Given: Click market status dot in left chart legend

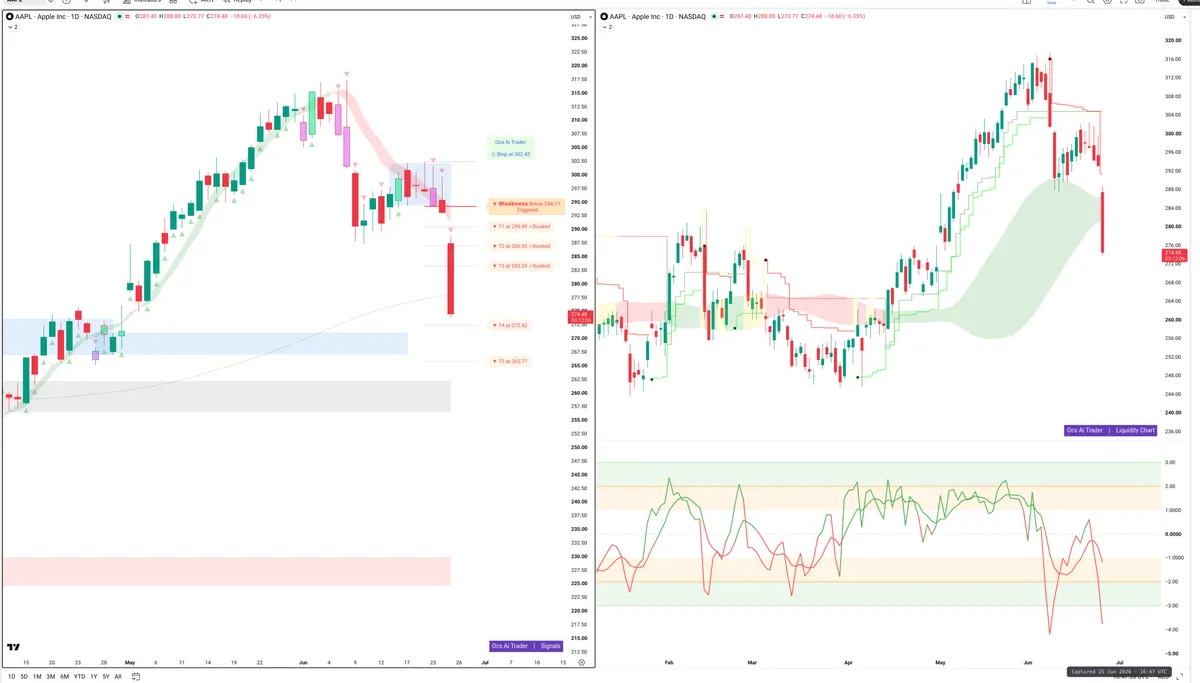Looking at the screenshot, I should [x=119, y=16].
